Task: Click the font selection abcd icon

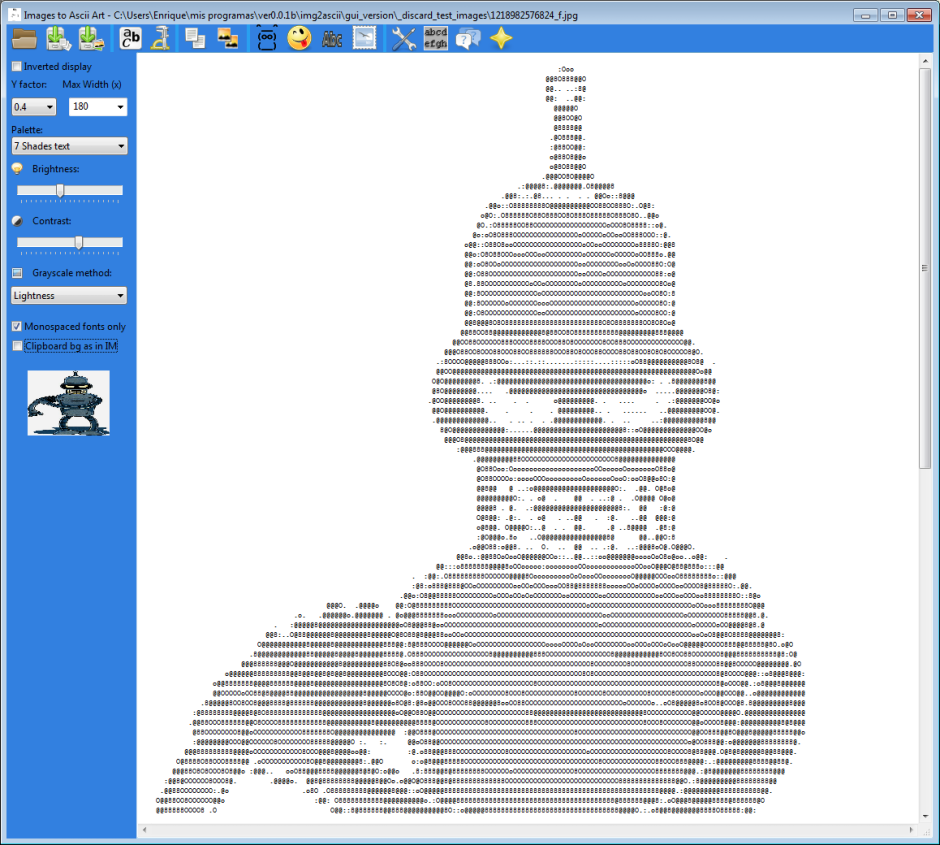Action: (x=436, y=38)
